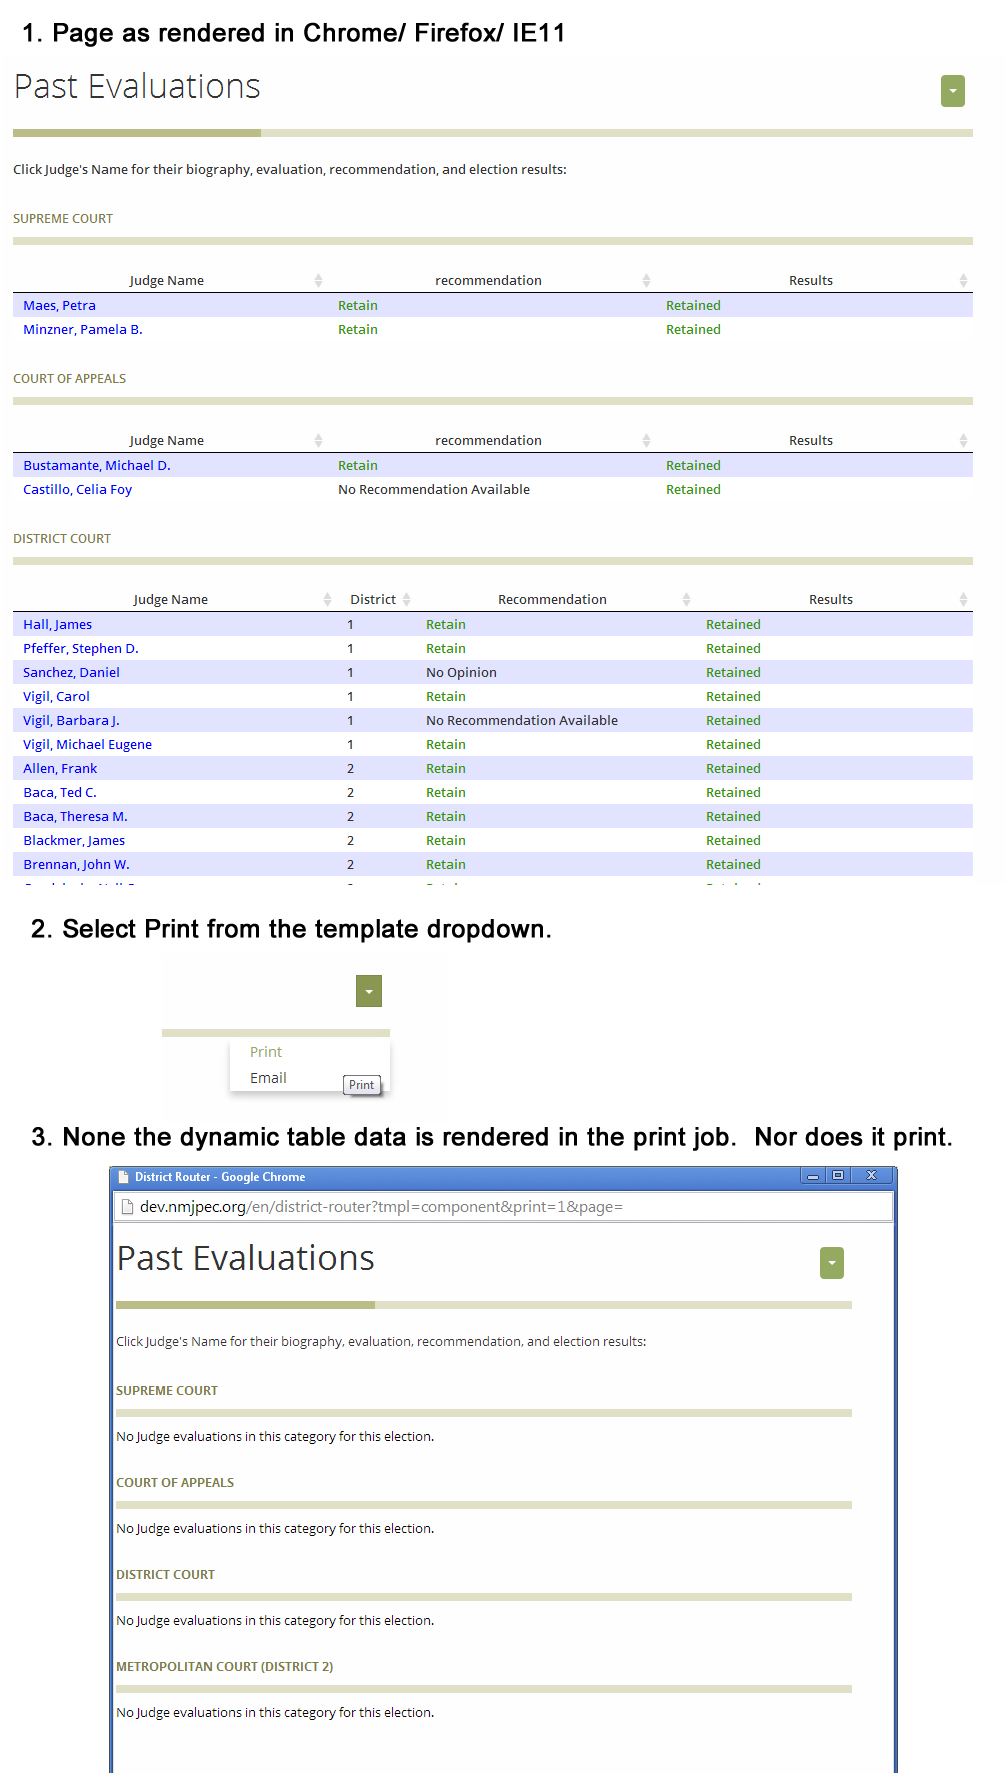The height and width of the screenshot is (1773, 1006).
Task: Click Supreme Court recommendation column sort arrows
Action: (646, 280)
